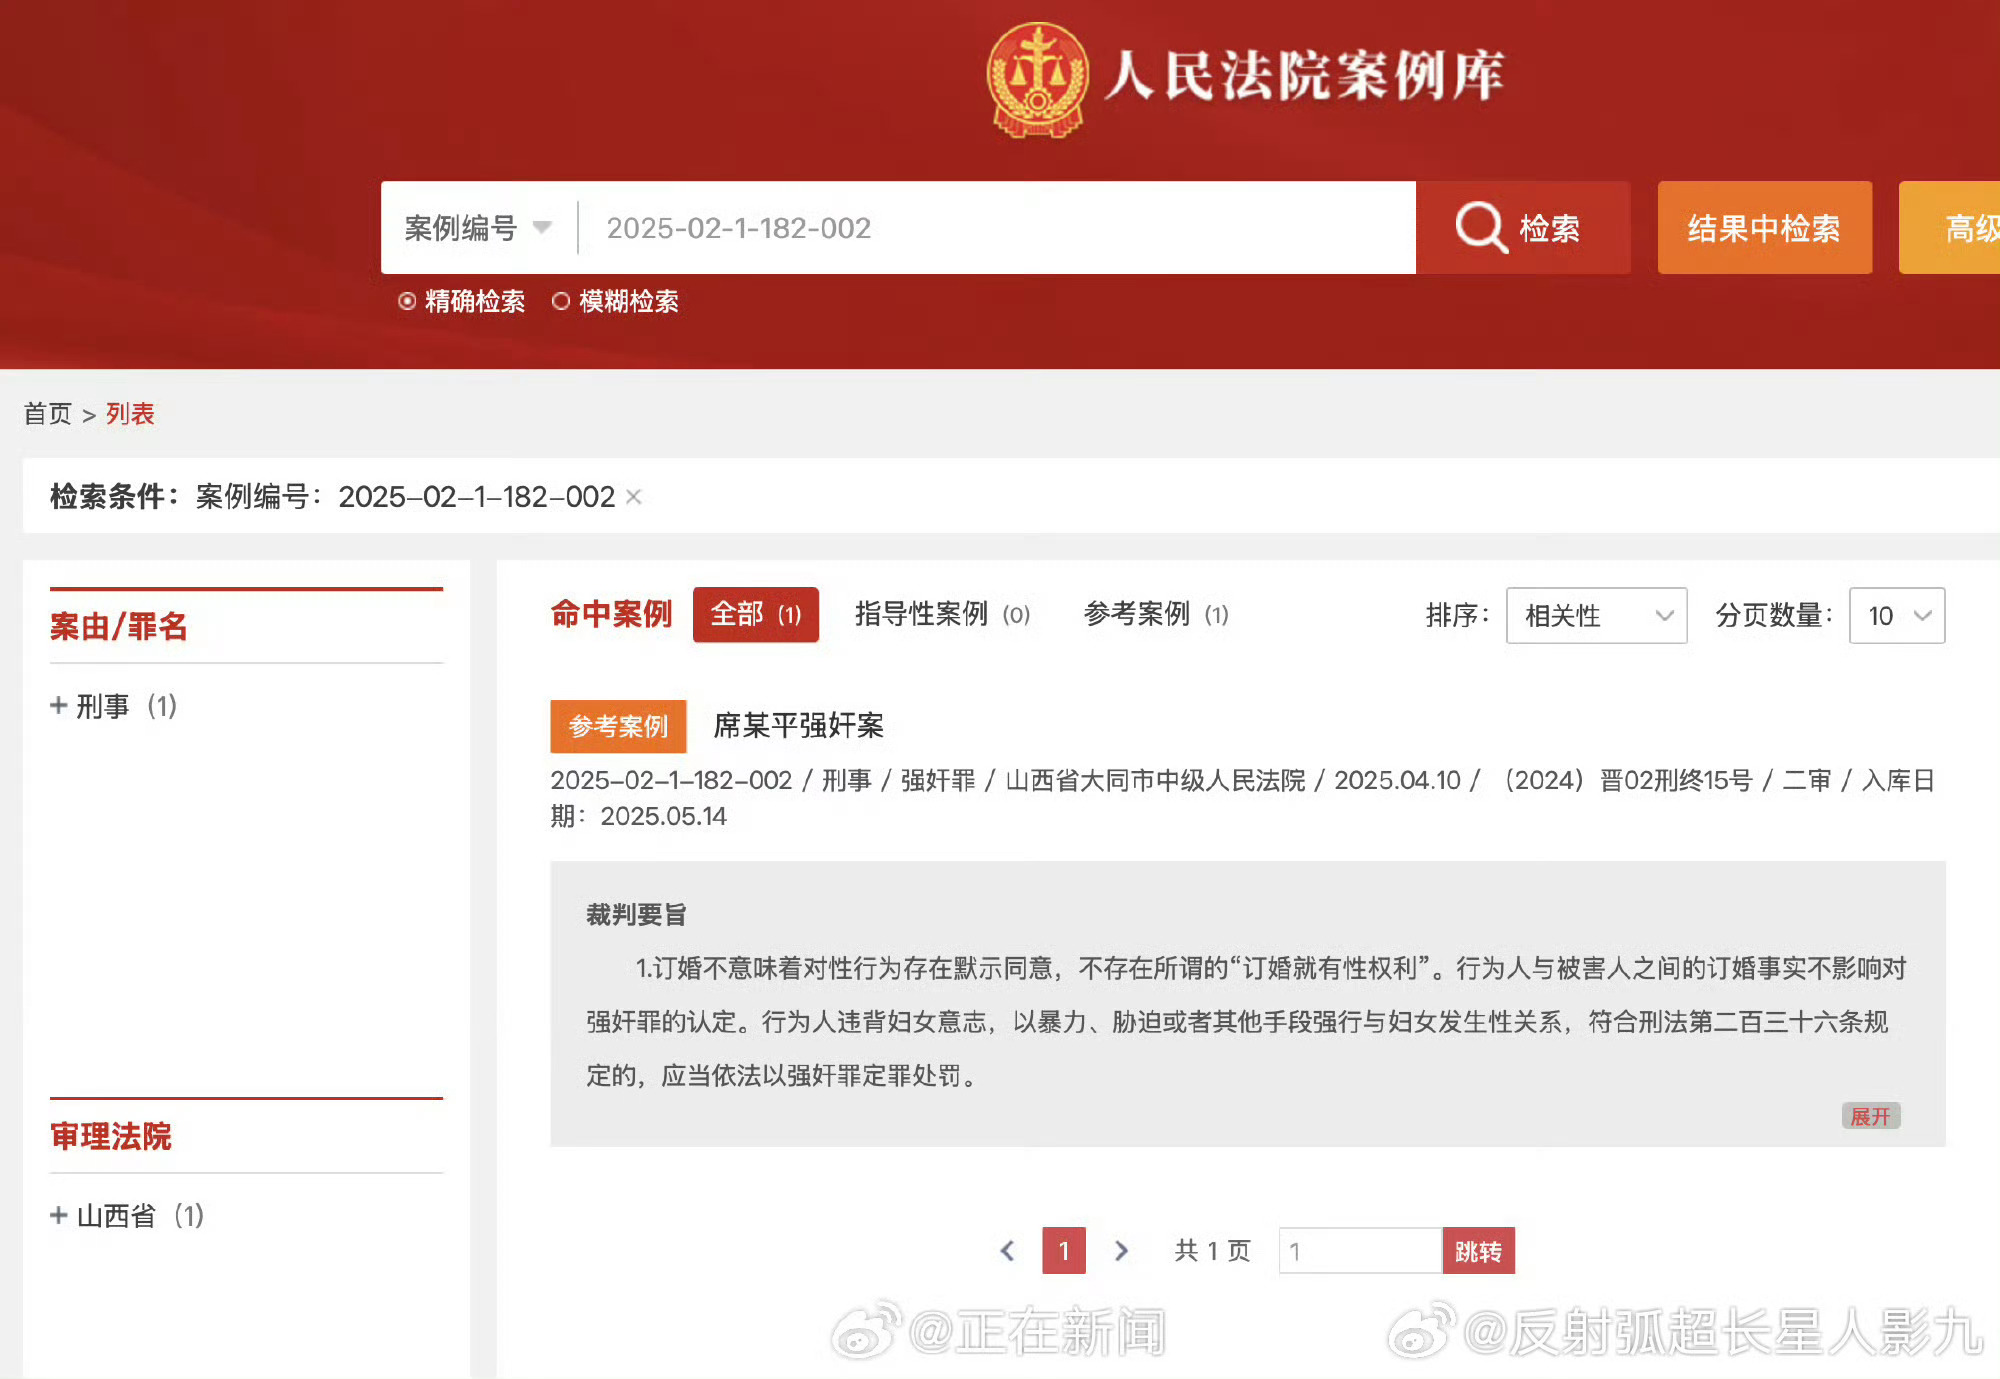Click the 结果中检索 button
The height and width of the screenshot is (1379, 2000).
[1764, 228]
